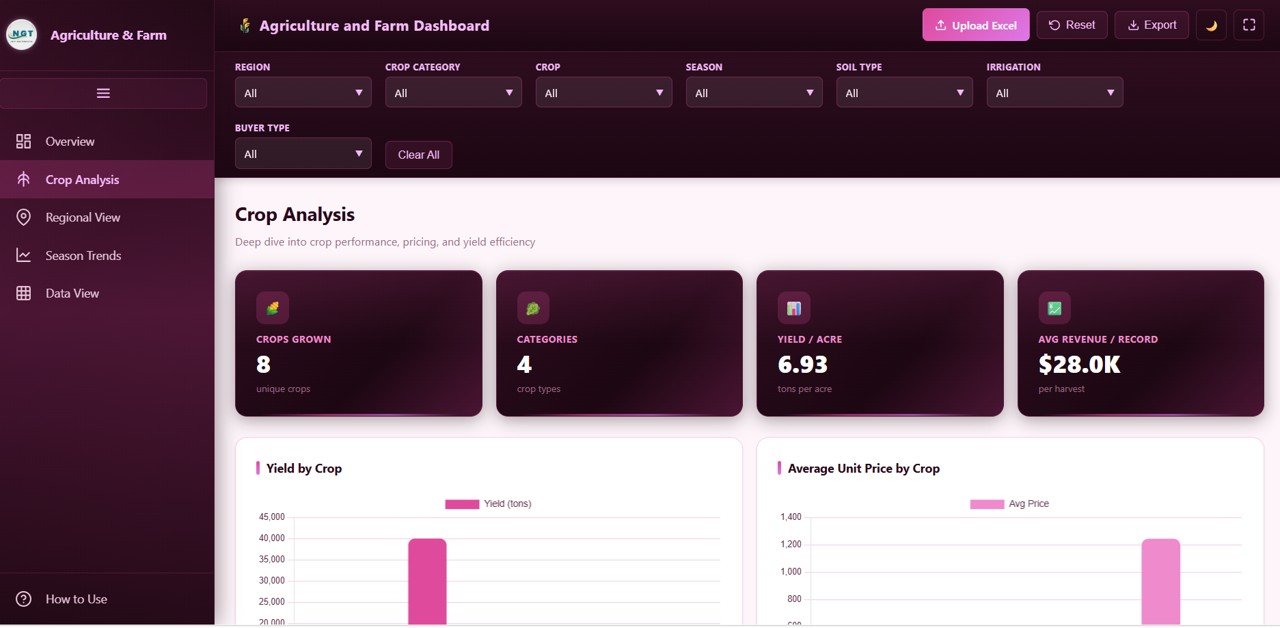Click the Overview grid icon in sidebar
Screen dimensions: 1280x628
click(23, 141)
